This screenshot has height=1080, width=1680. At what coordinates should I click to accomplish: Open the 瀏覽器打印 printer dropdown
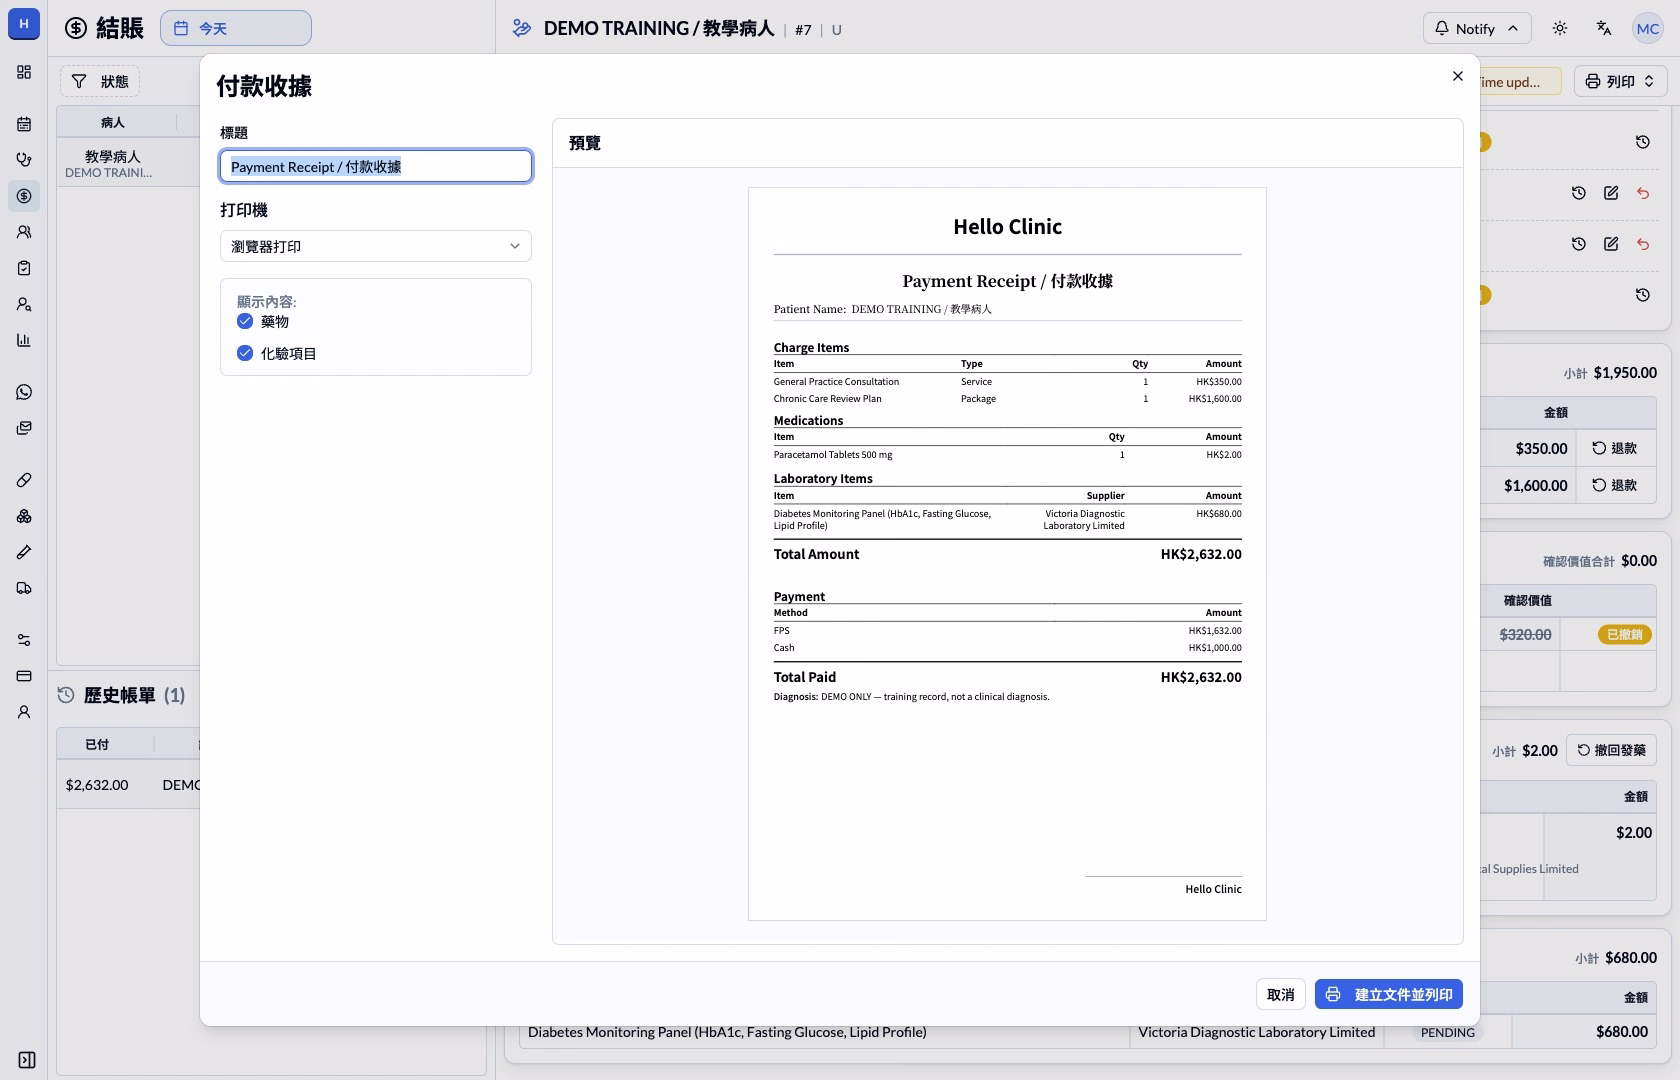coord(376,246)
